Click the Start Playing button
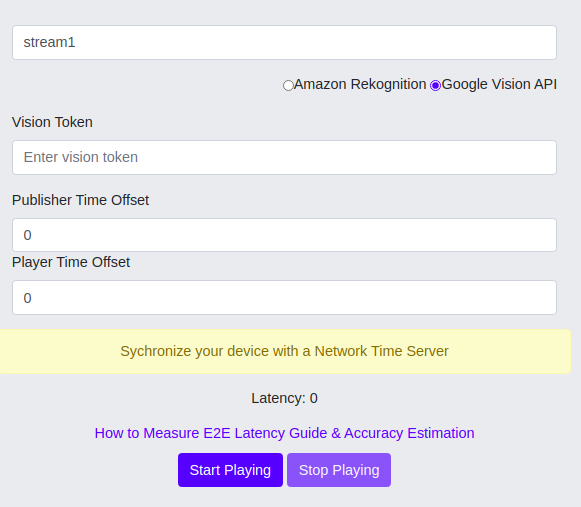Viewport: 581px width, 507px height. point(230,470)
